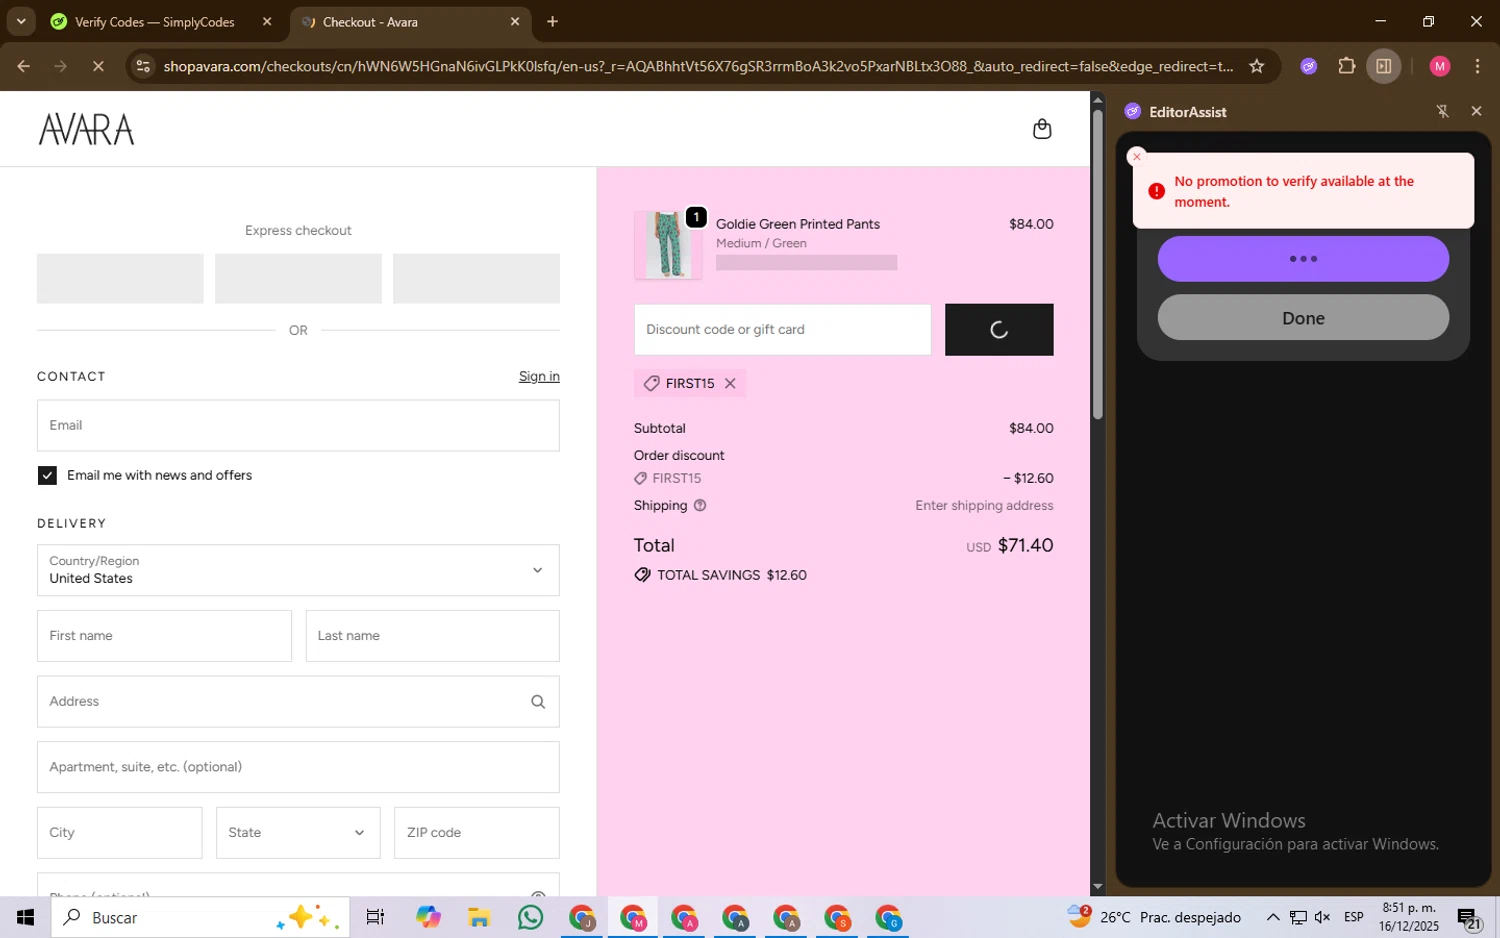Click the page vertical scrollbar thumb
The width and height of the screenshot is (1500, 938).
point(1097,264)
